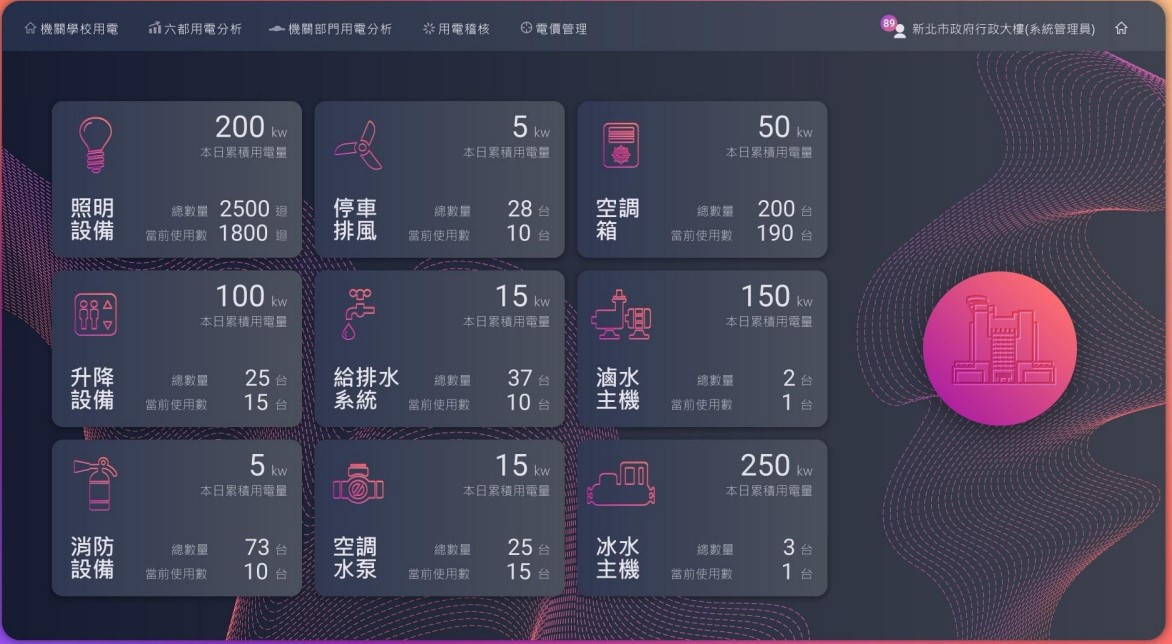Click the 總數量 2500 value for 照明設備
Viewport: 1172px width, 644px height.
[244, 209]
